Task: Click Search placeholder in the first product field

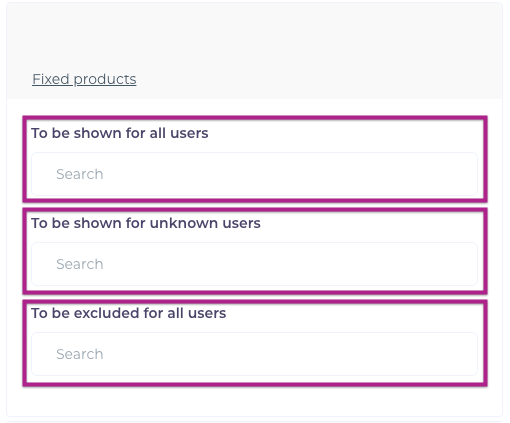Action: (80, 174)
